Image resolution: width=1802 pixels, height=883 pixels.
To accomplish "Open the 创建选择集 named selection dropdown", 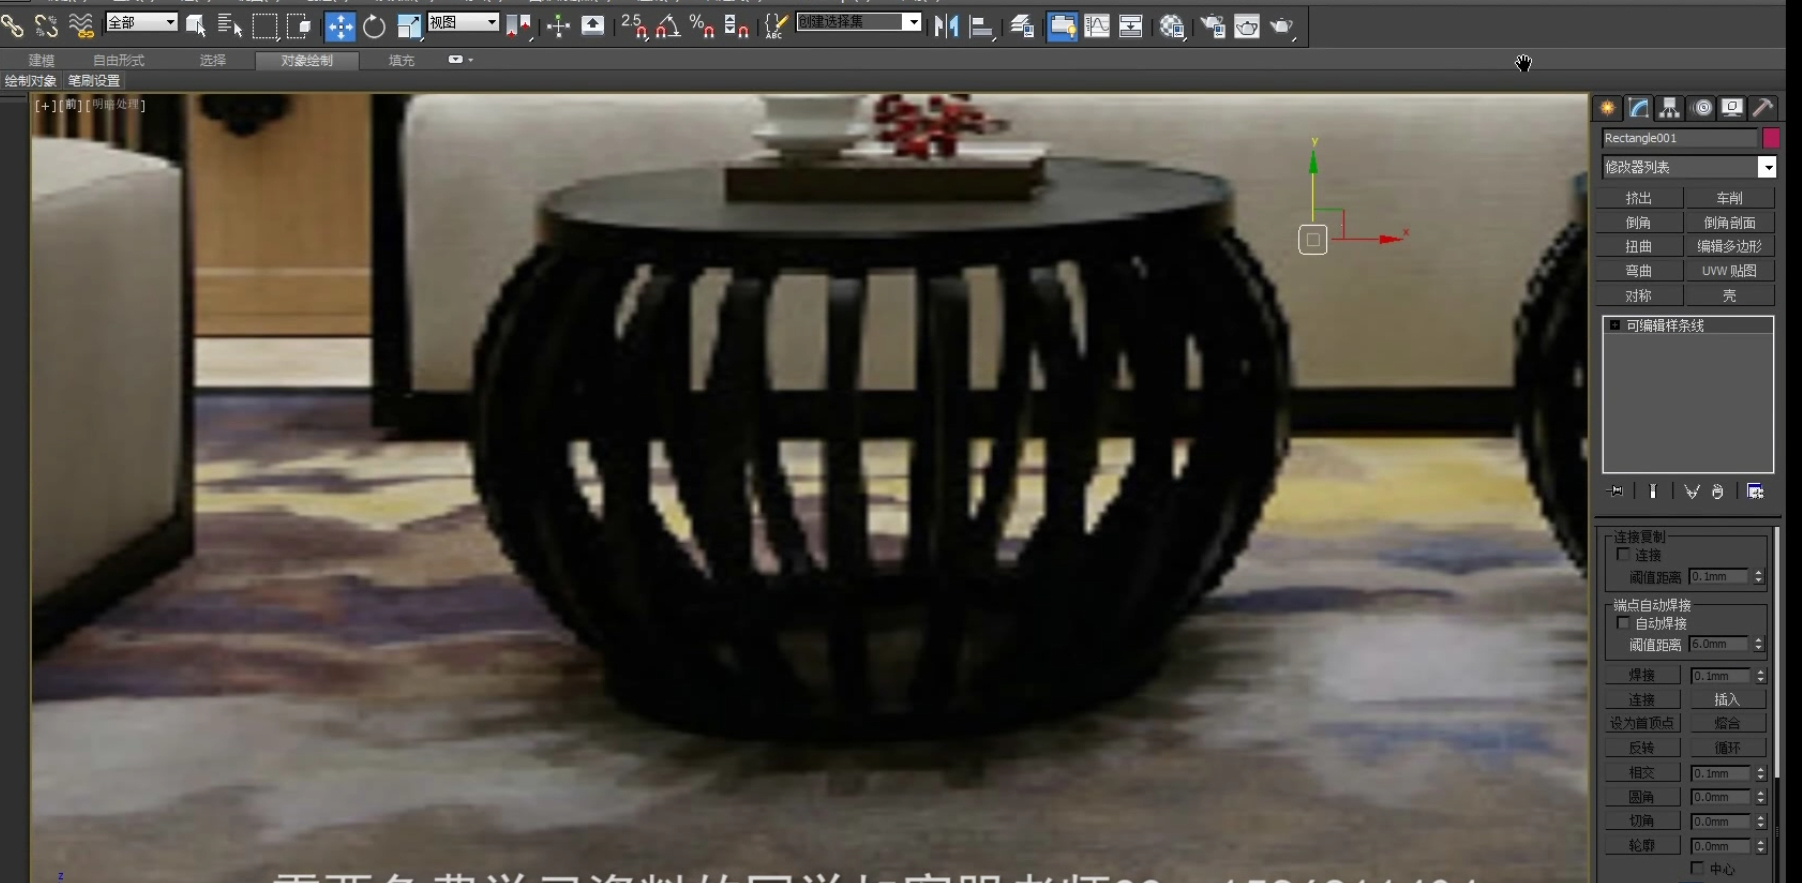I will coord(859,22).
